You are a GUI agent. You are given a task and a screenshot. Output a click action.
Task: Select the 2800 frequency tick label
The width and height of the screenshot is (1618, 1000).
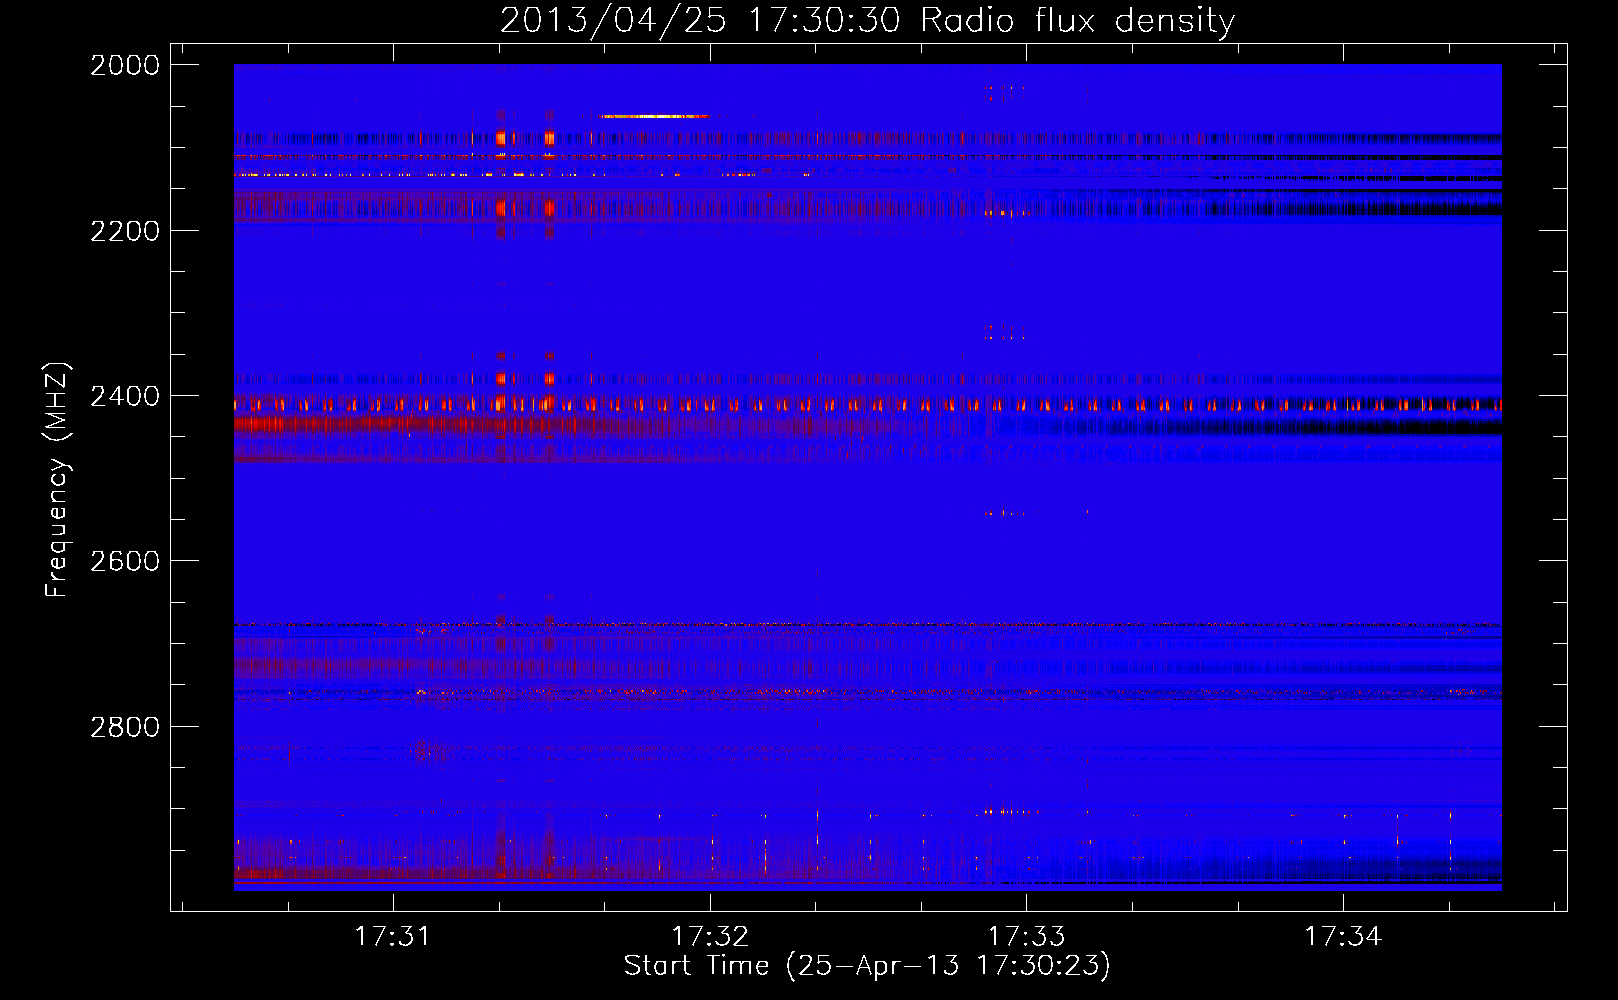point(125,727)
